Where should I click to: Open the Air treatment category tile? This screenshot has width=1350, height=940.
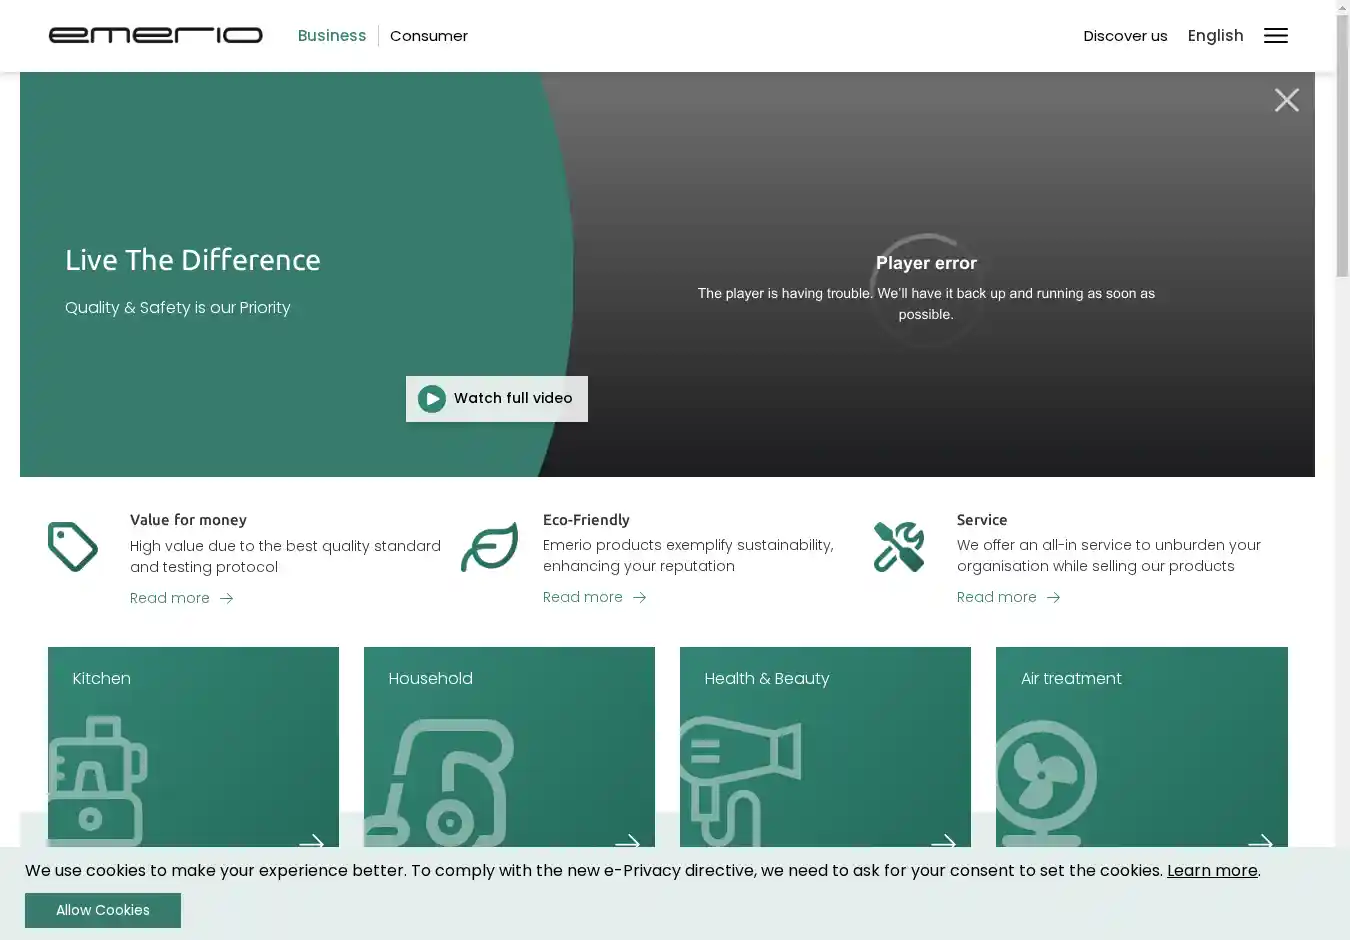click(1141, 745)
